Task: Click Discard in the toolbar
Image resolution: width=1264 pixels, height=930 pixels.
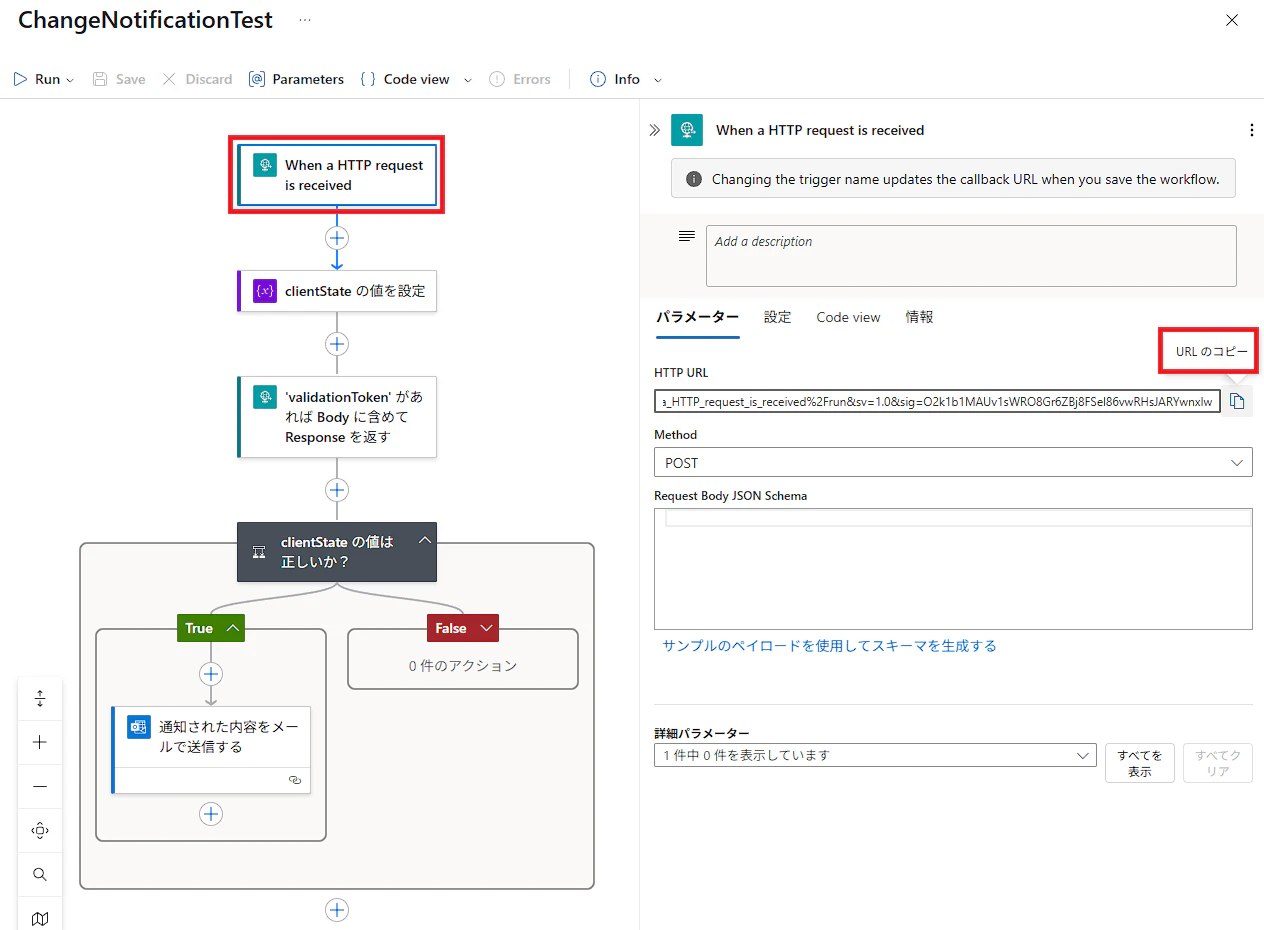Action: coord(197,79)
